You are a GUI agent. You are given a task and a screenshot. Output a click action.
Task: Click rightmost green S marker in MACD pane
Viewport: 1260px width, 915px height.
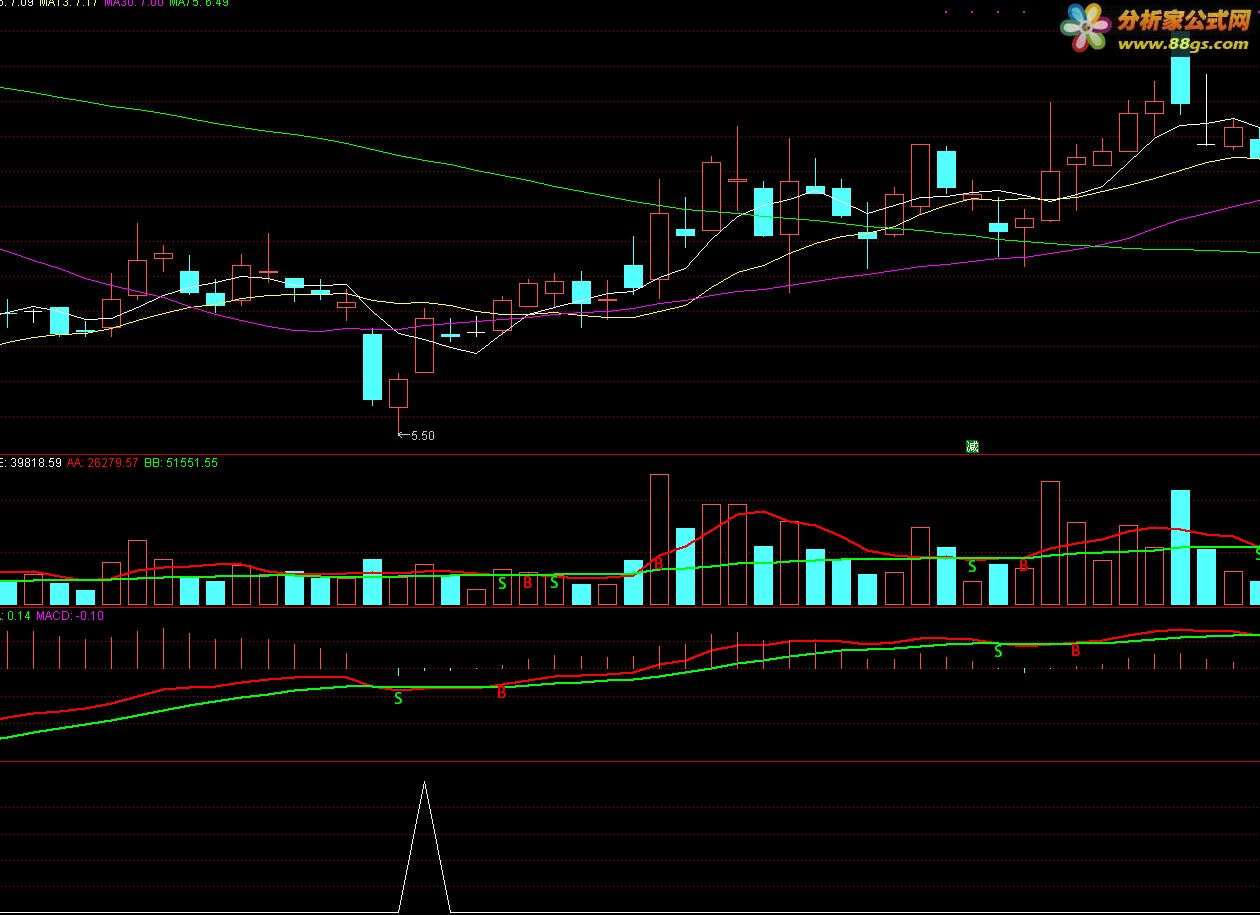(997, 651)
